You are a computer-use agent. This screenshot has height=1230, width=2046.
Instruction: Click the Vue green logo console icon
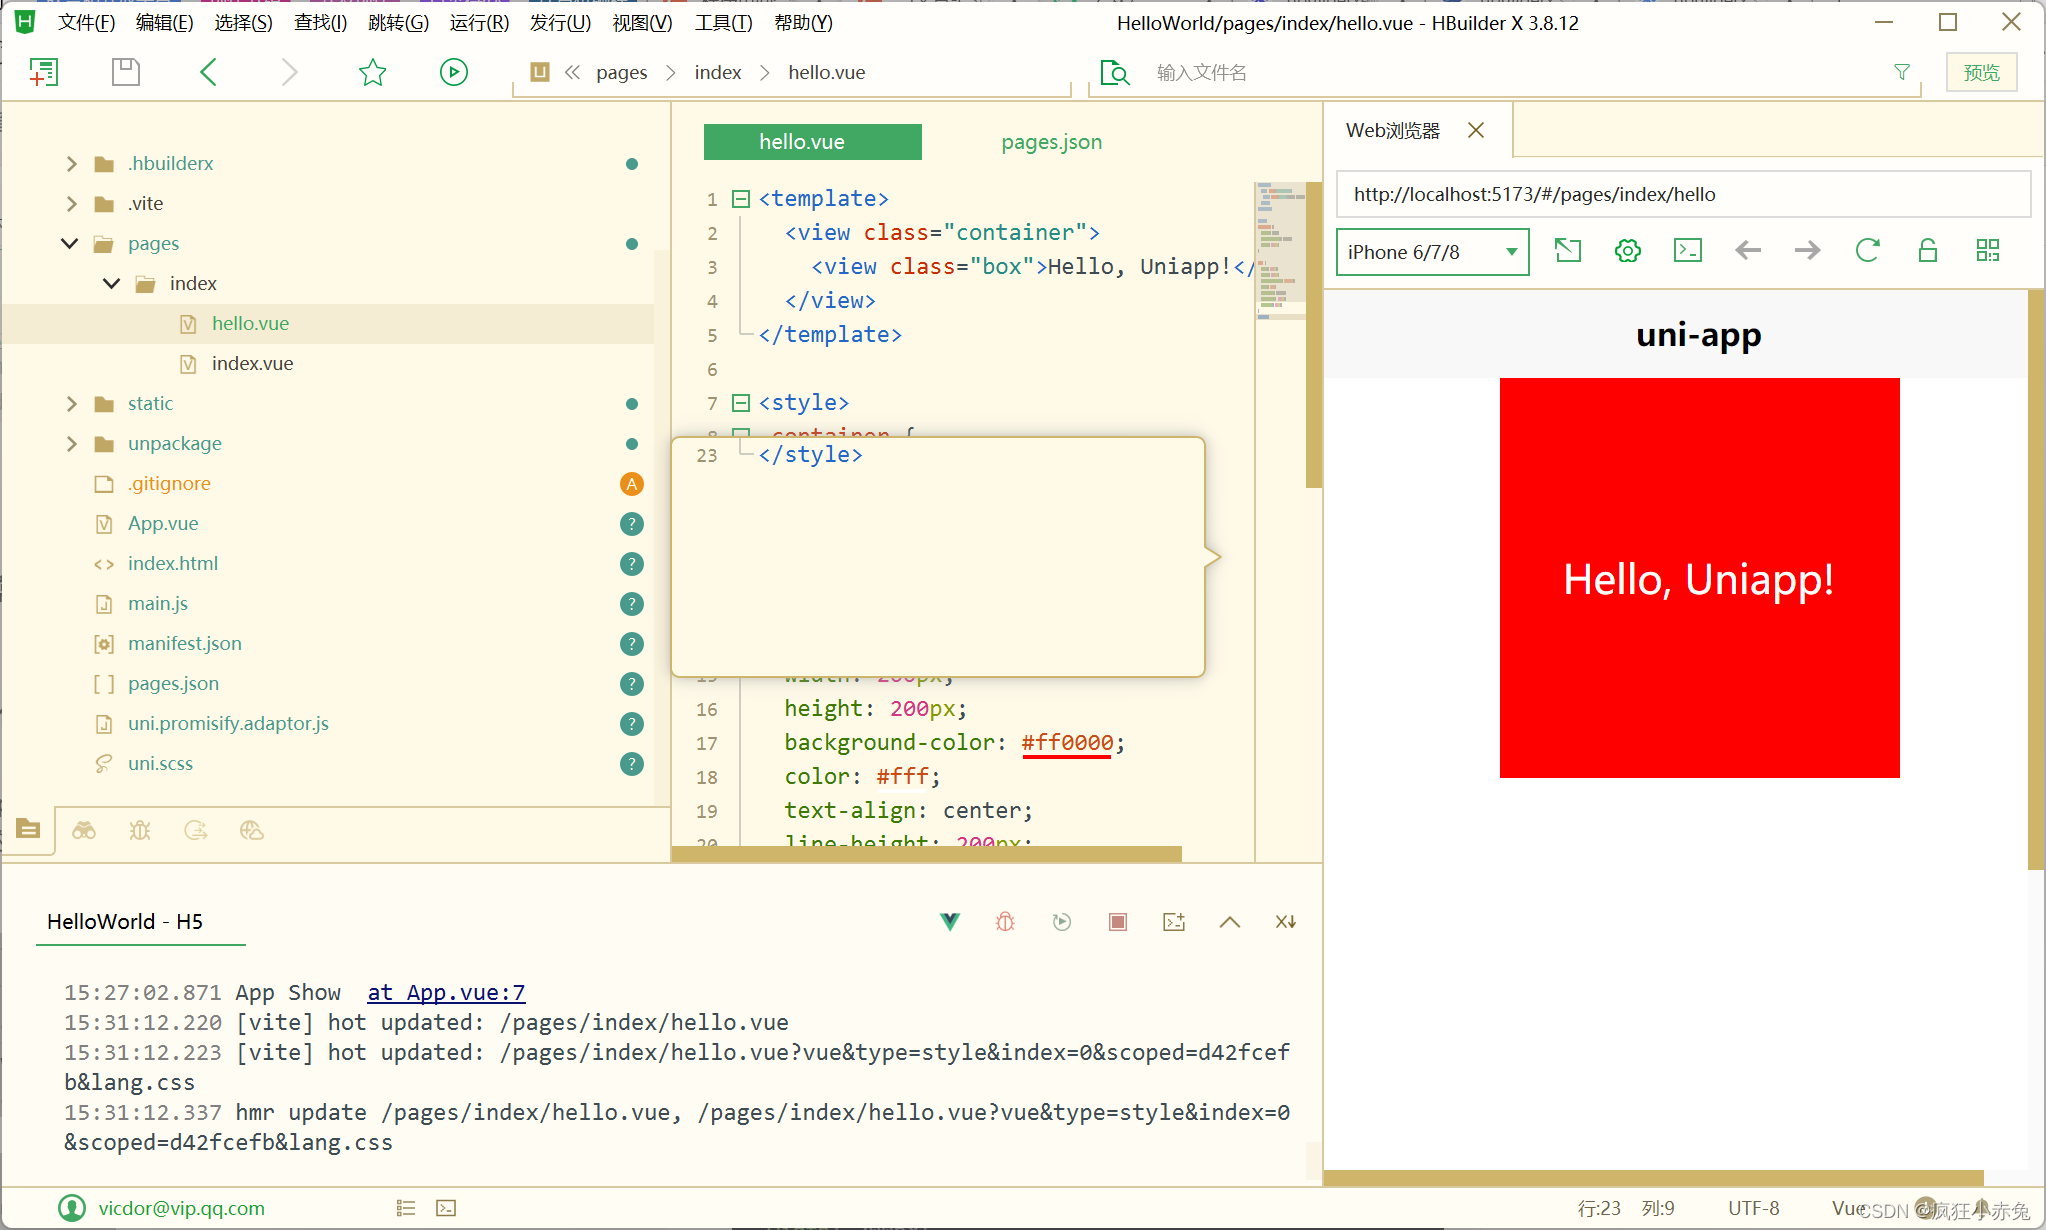click(950, 922)
